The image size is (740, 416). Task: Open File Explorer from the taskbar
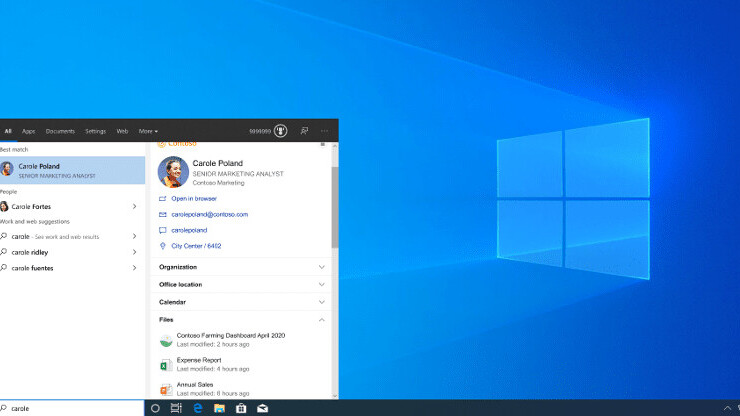[x=219, y=408]
